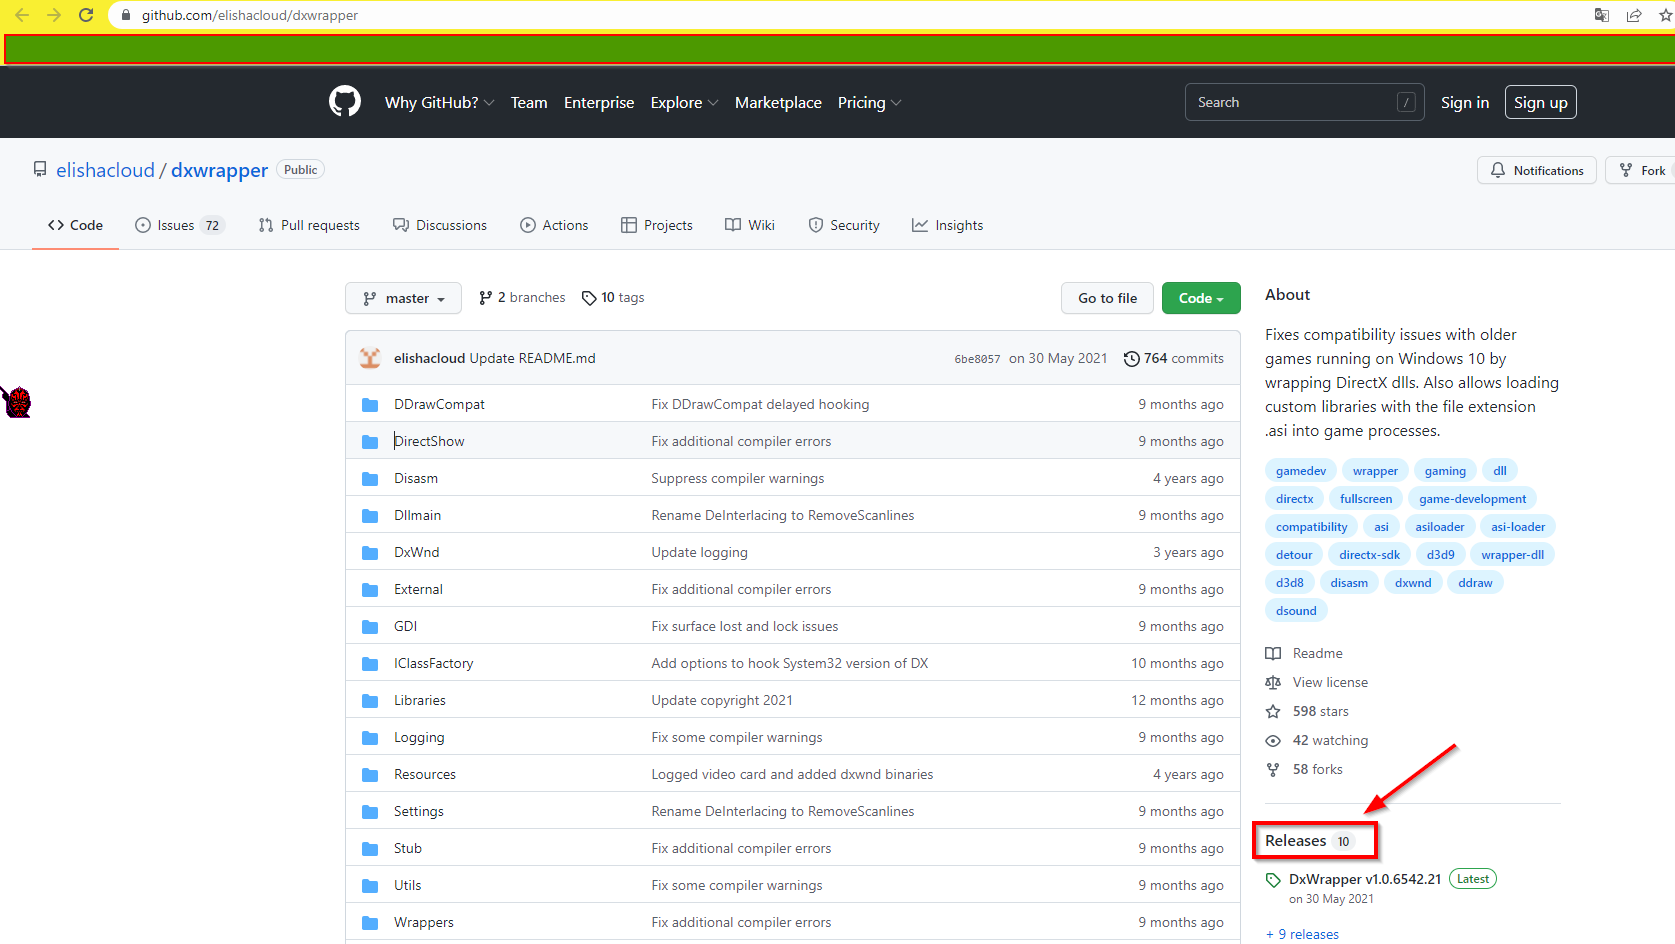Click the DxWnd folder icon
The width and height of the screenshot is (1675, 944).
pyautogui.click(x=370, y=553)
